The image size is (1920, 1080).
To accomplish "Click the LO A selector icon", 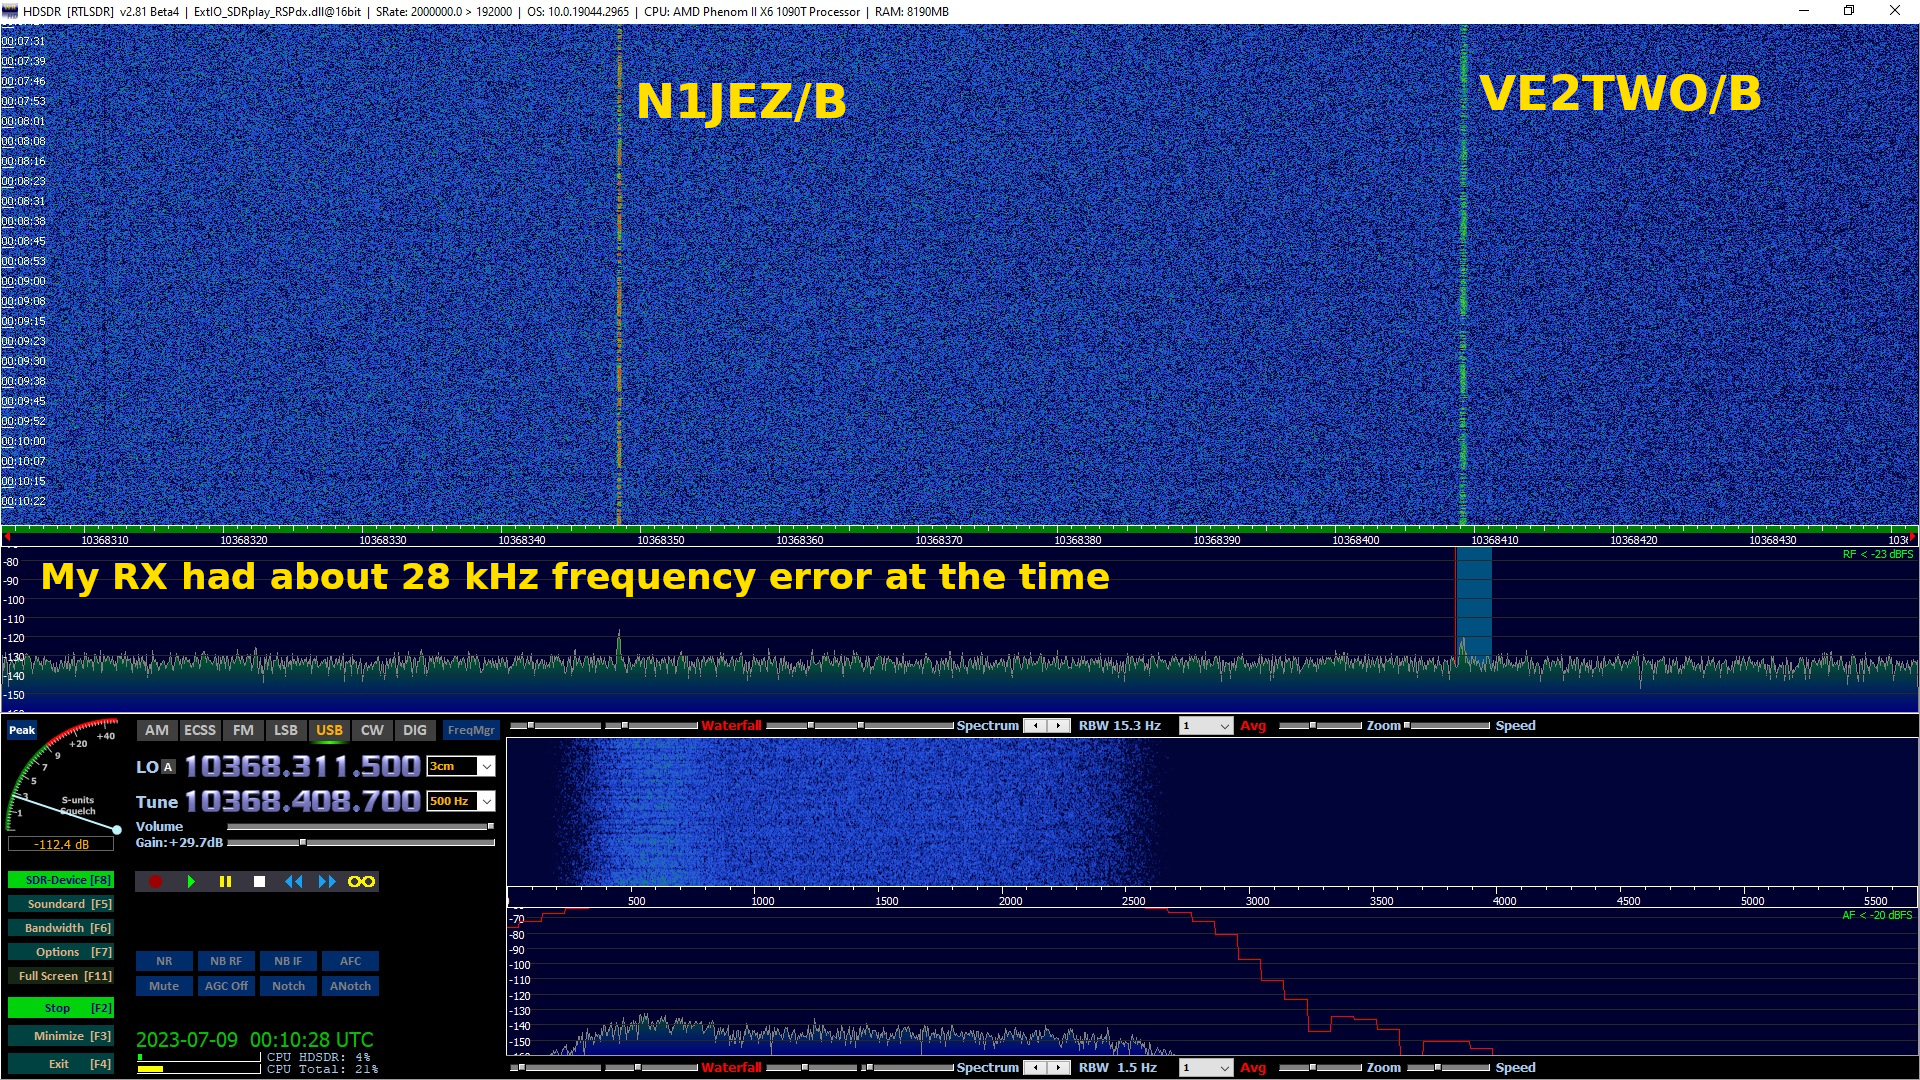I will point(168,767).
